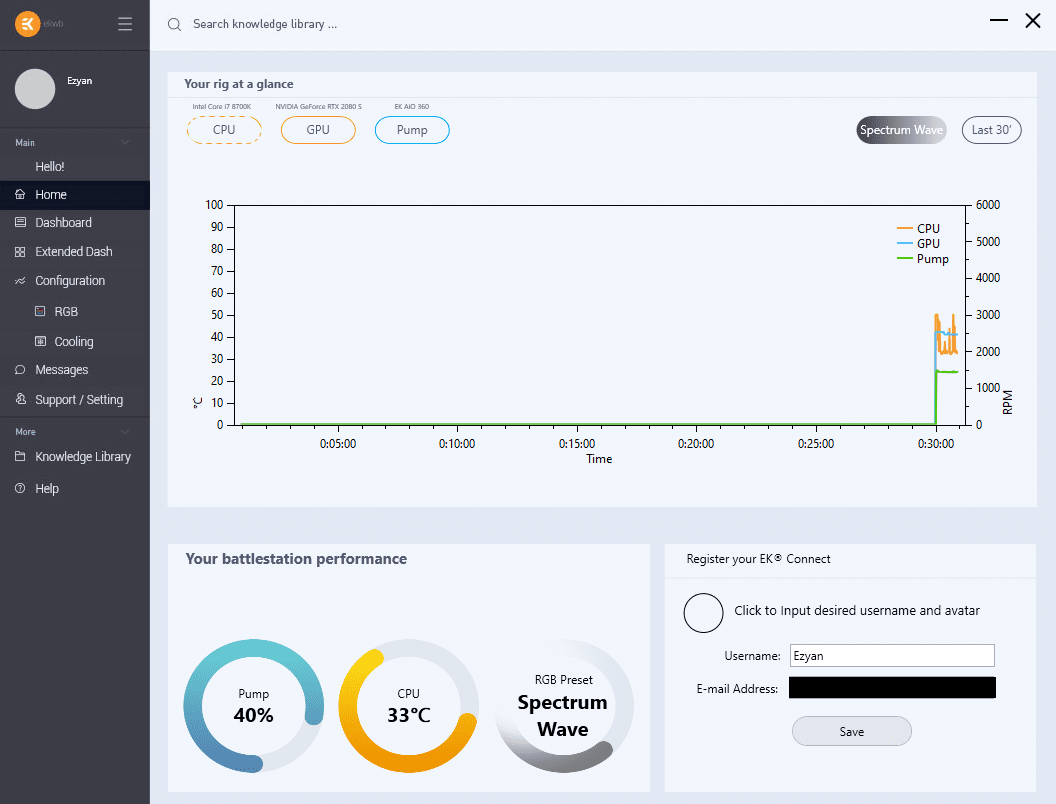Click 'Click to Input desired username and avatar'
Image resolution: width=1056 pixels, height=804 pixels.
857,611
